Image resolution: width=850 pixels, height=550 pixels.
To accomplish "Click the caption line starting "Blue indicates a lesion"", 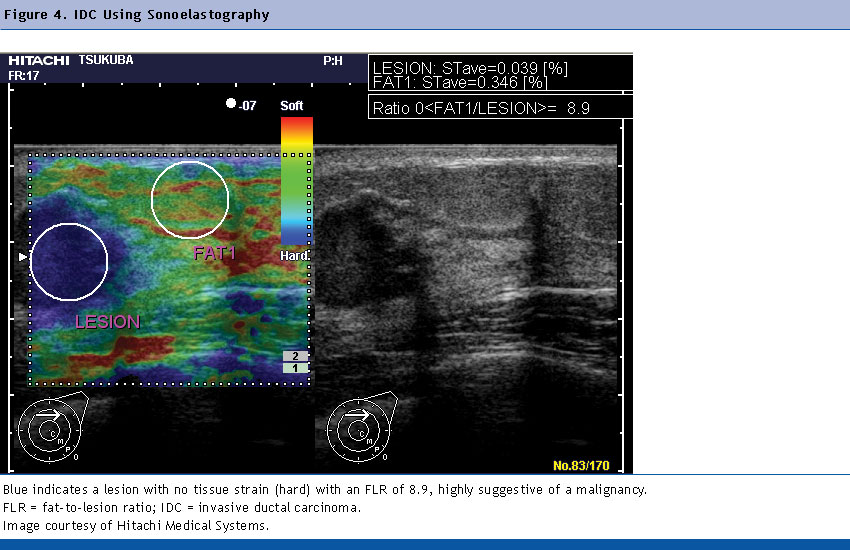I will pyautogui.click(x=325, y=490).
